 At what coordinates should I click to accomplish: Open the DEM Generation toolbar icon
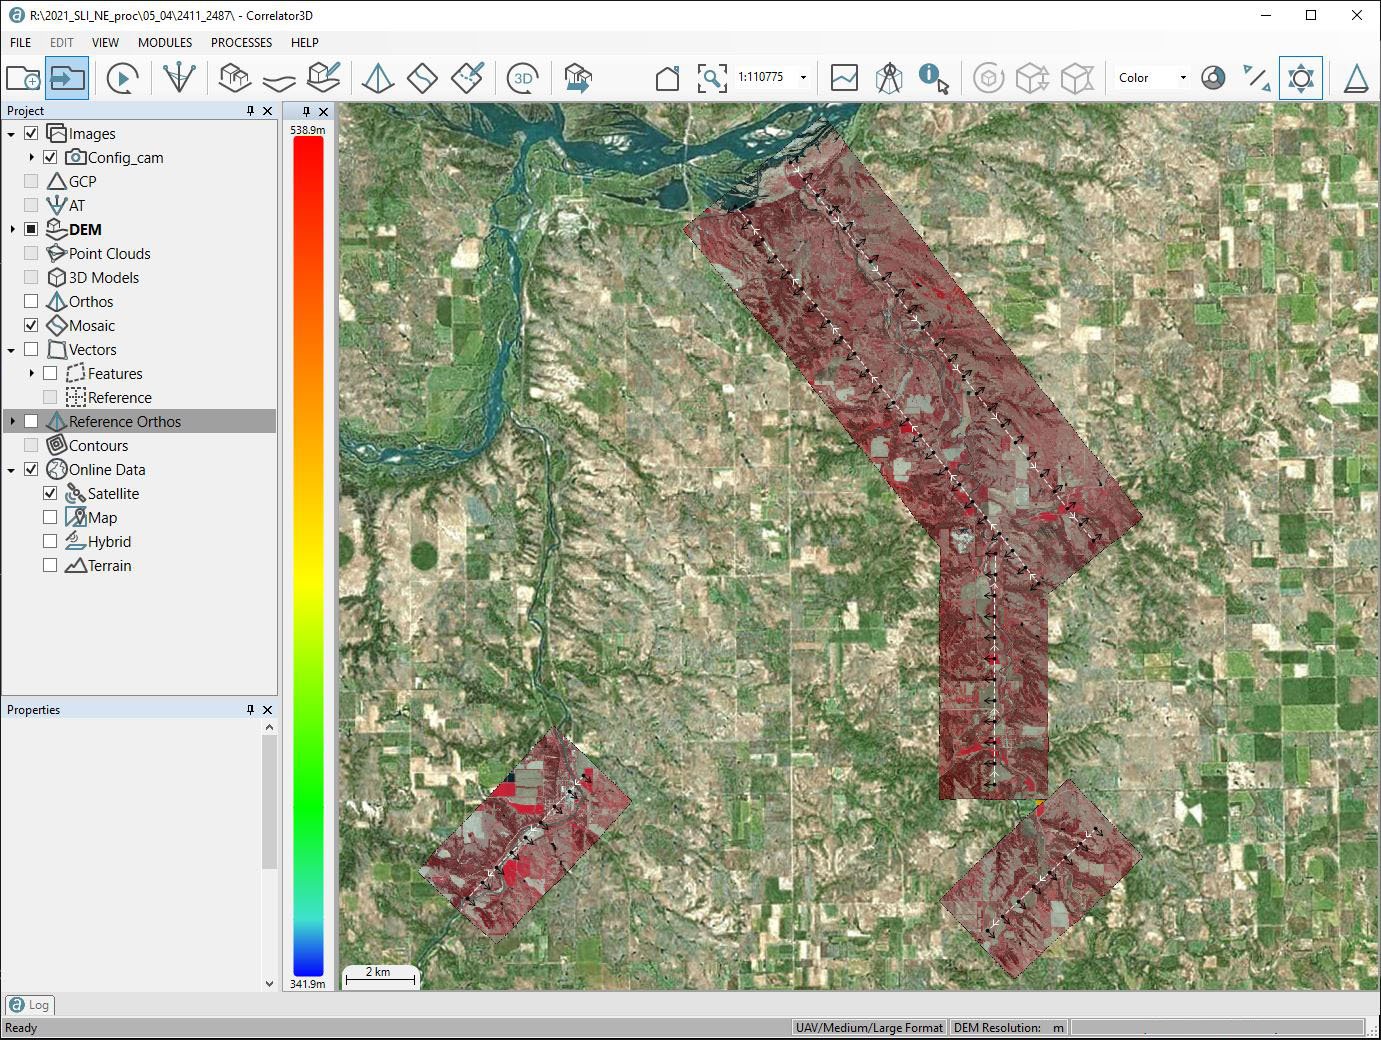click(234, 78)
